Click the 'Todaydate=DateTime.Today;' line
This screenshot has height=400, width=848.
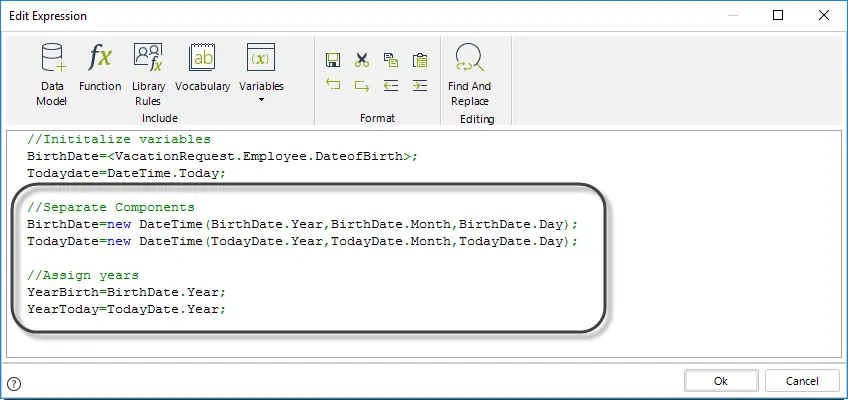point(126,174)
